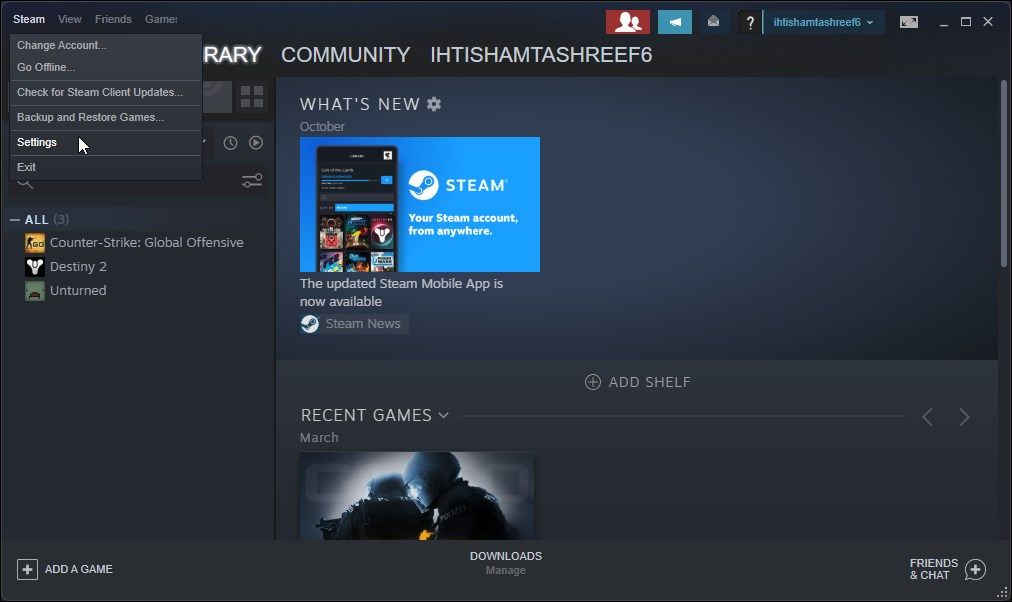Viewport: 1012px width, 602px height.
Task: Expand the RECENT GAMES dropdown
Action: point(443,415)
